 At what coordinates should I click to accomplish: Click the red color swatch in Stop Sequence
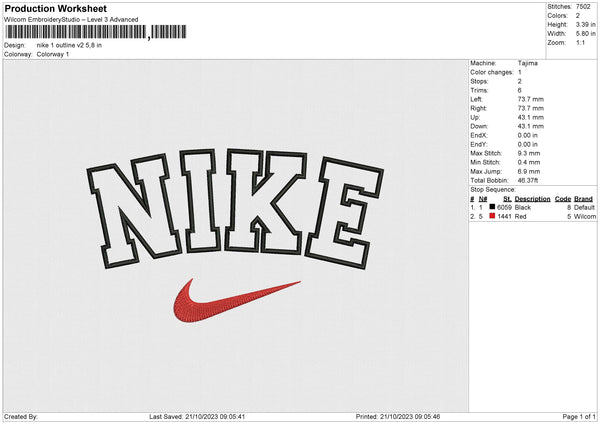point(492,216)
